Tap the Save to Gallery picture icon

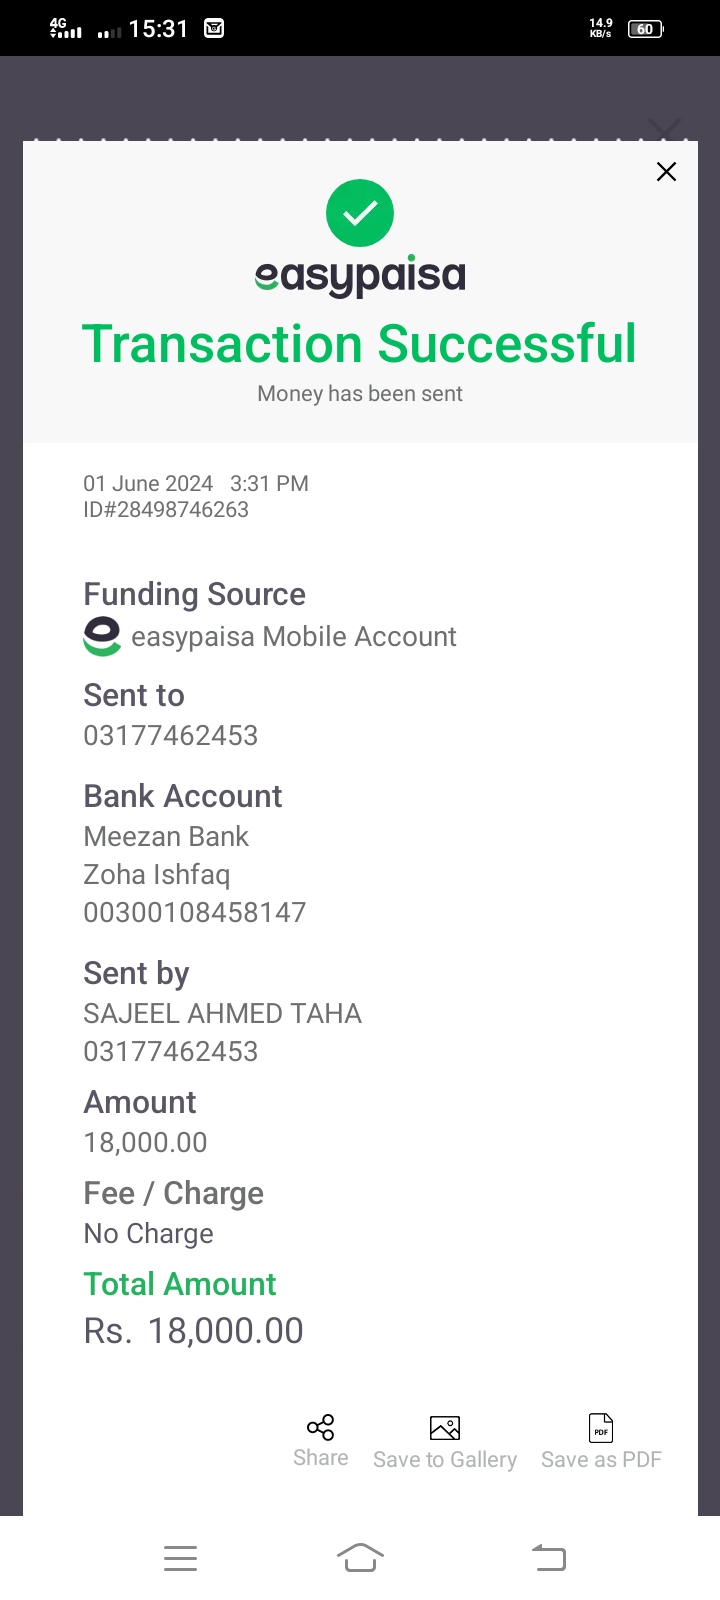(x=445, y=1428)
